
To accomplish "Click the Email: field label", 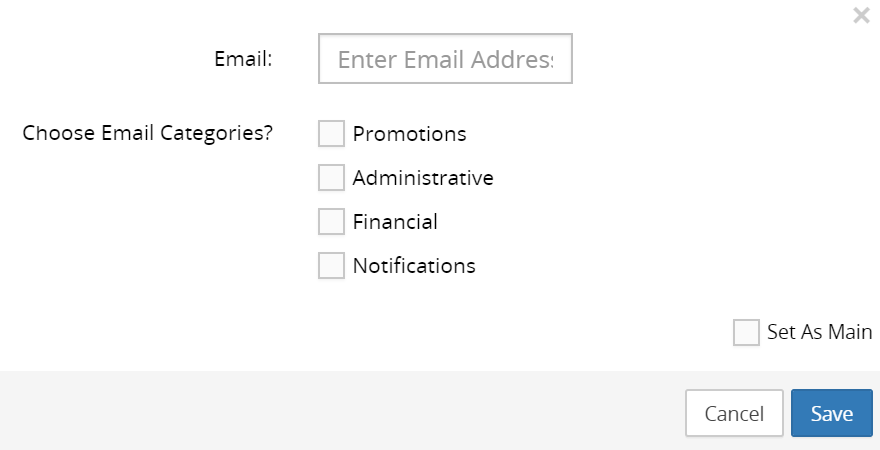I will click(x=243, y=59).
